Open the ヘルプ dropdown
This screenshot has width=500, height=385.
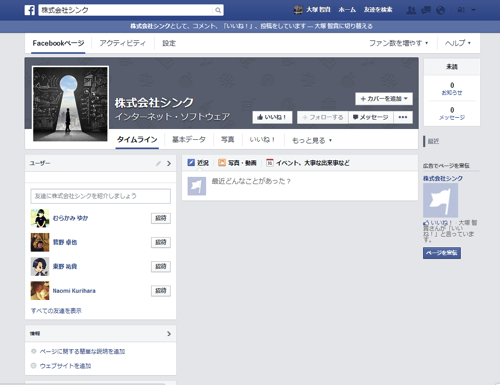pyautogui.click(x=458, y=43)
